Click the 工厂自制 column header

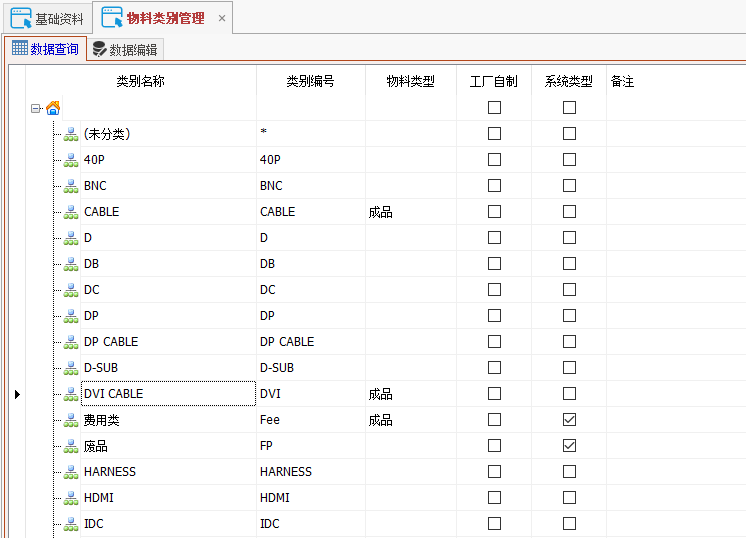[x=494, y=81]
